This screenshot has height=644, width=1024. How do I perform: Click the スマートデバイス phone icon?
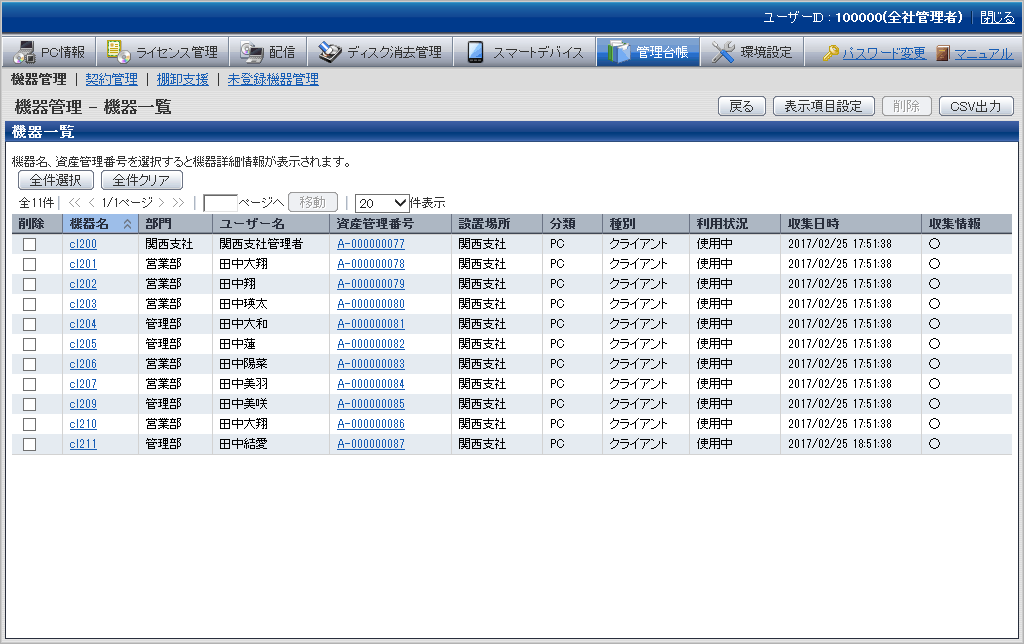coord(476,53)
